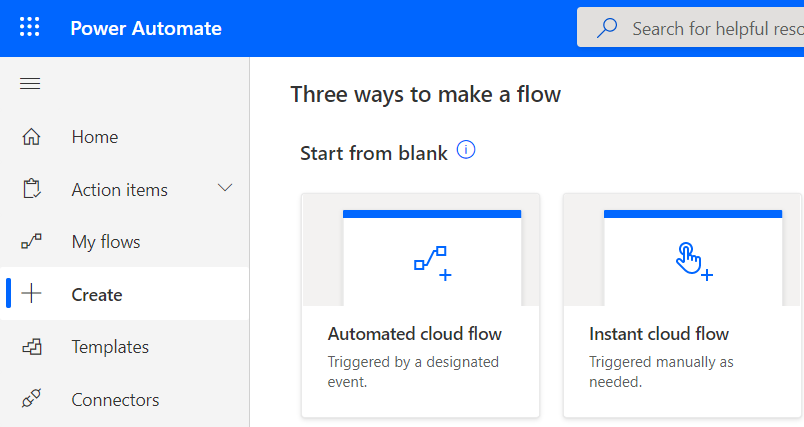Click the 'Start from blank' heading
The width and height of the screenshot is (804, 427).
coord(374,153)
